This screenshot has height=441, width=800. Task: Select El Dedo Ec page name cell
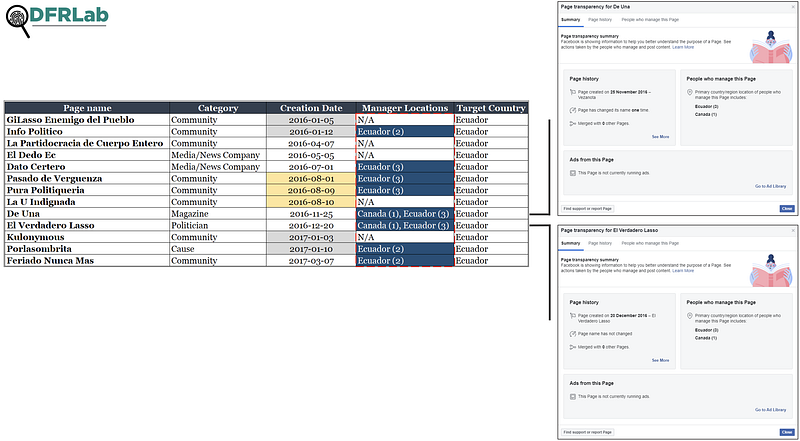[87, 155]
